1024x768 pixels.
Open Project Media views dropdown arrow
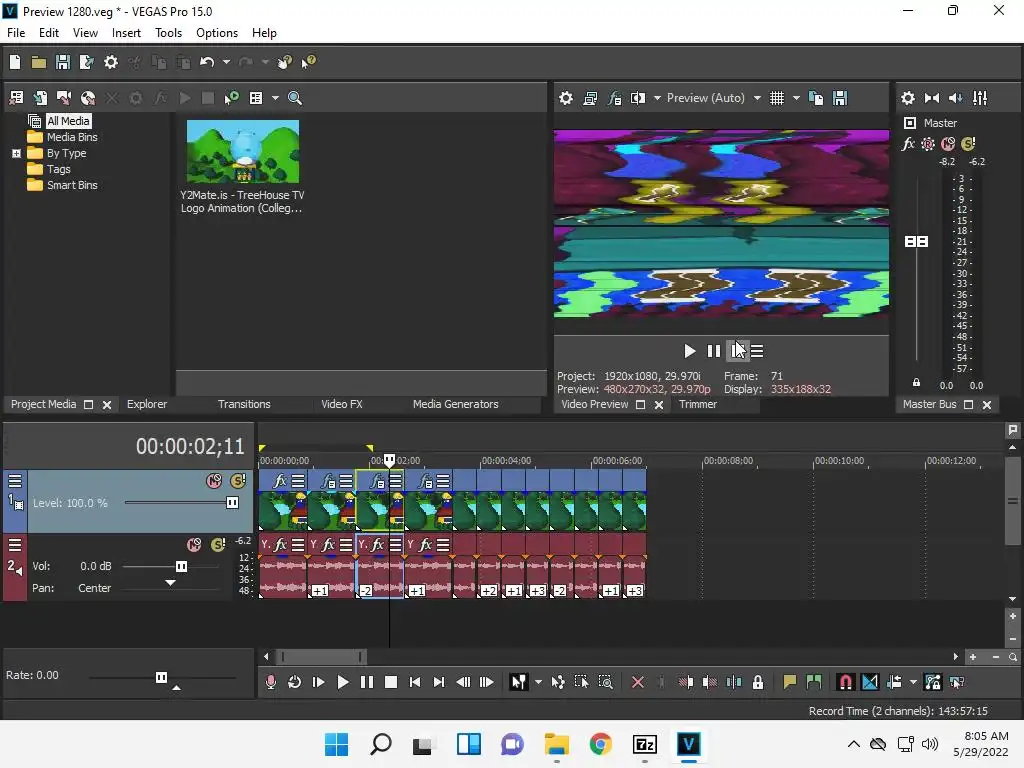pos(275,98)
